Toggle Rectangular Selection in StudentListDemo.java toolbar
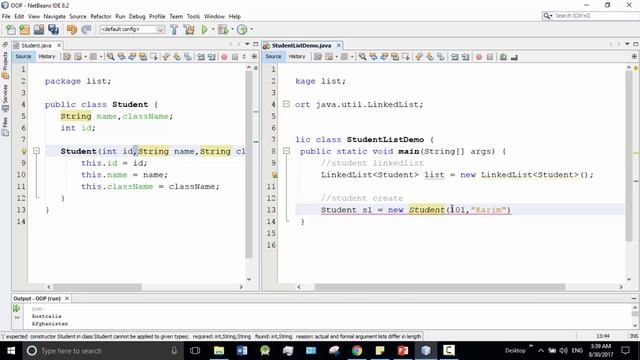Viewport: 640px width, 360px height. click(406, 57)
